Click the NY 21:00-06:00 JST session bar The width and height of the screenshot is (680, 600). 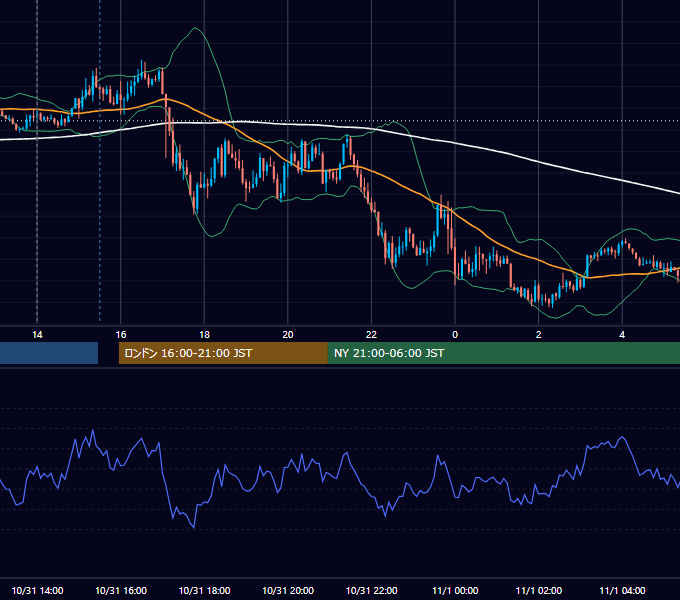tap(504, 353)
